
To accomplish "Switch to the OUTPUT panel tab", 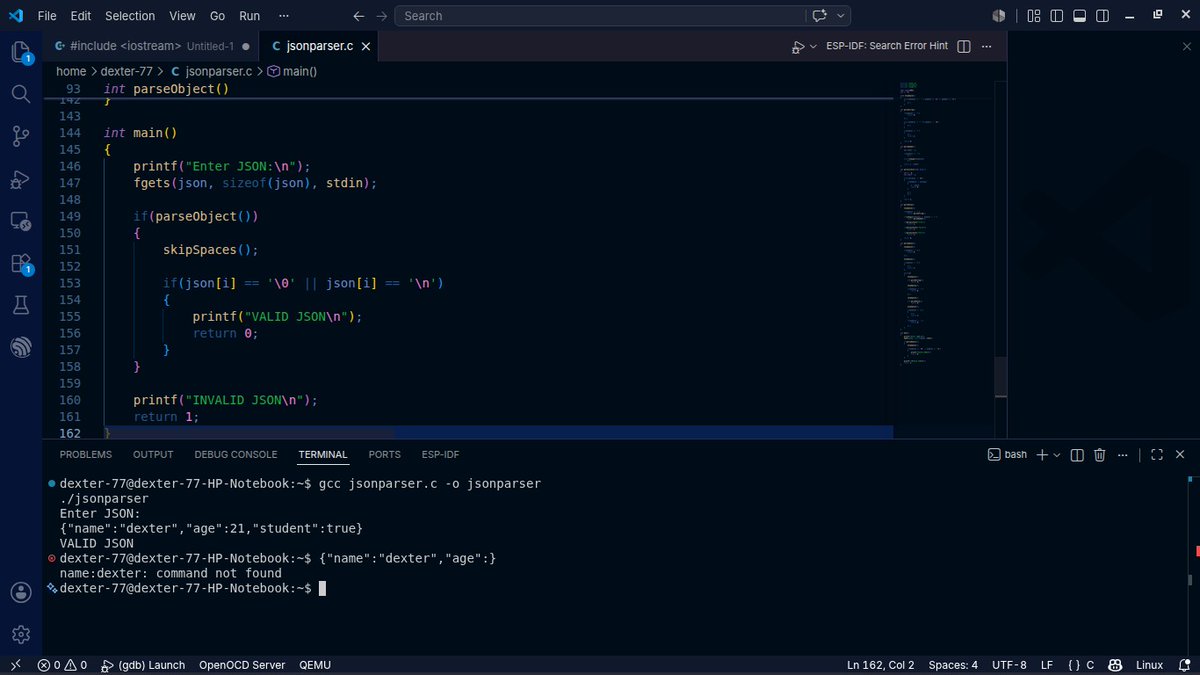I will coord(153,454).
